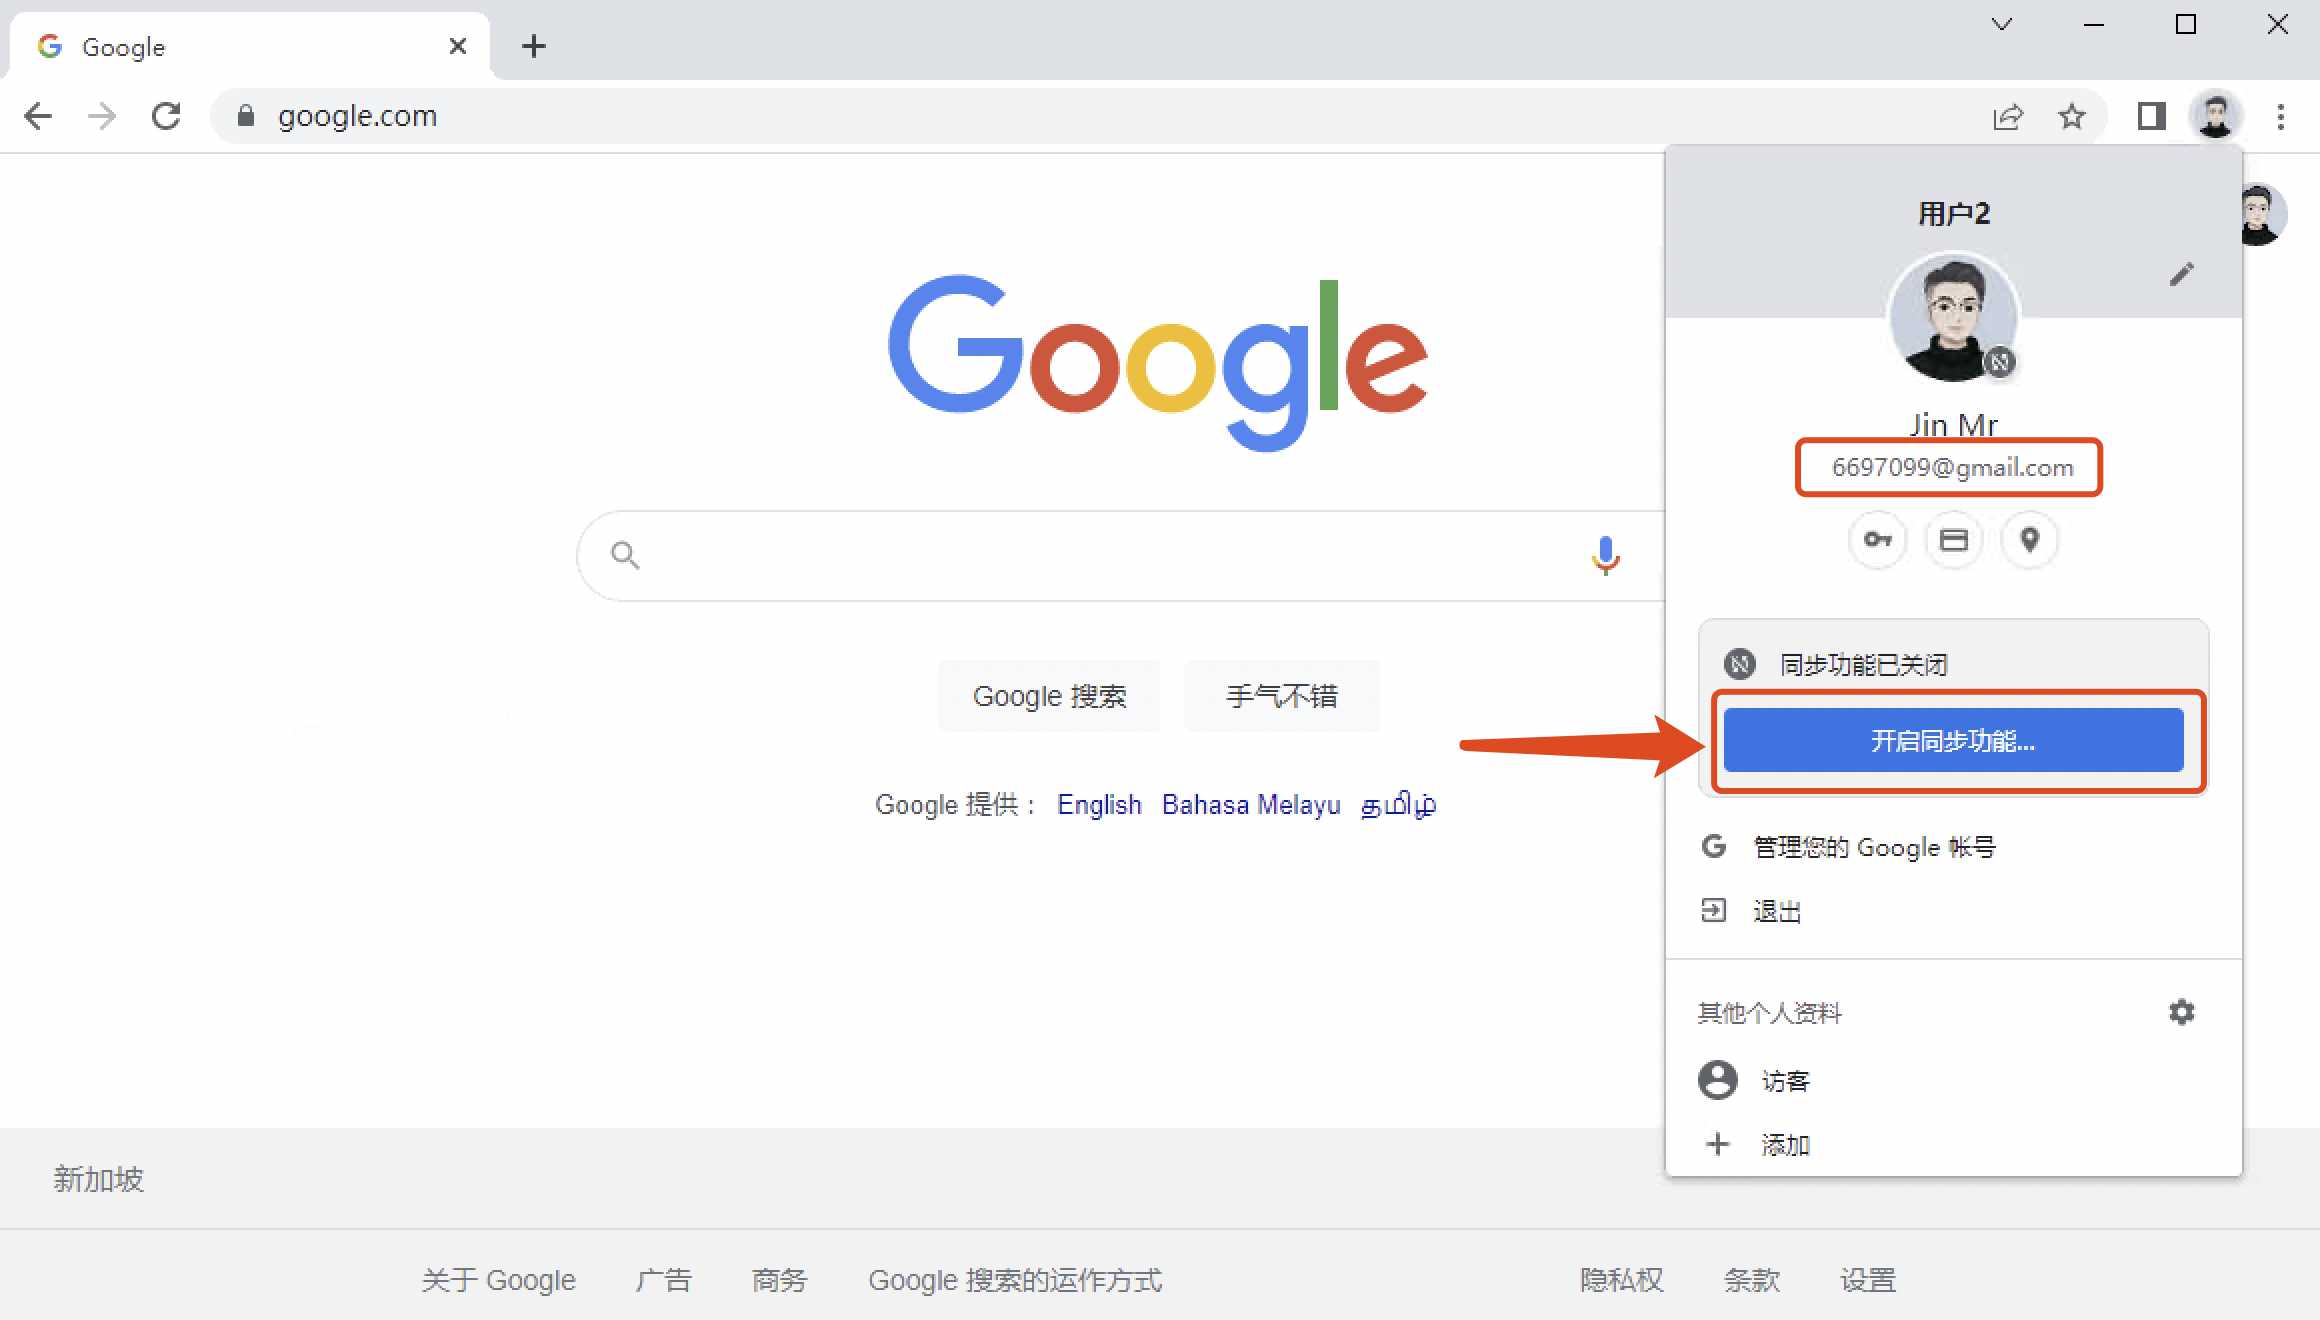The width and height of the screenshot is (2320, 1320).
Task: Click the plus icon beside 添加
Action: [x=1718, y=1144]
